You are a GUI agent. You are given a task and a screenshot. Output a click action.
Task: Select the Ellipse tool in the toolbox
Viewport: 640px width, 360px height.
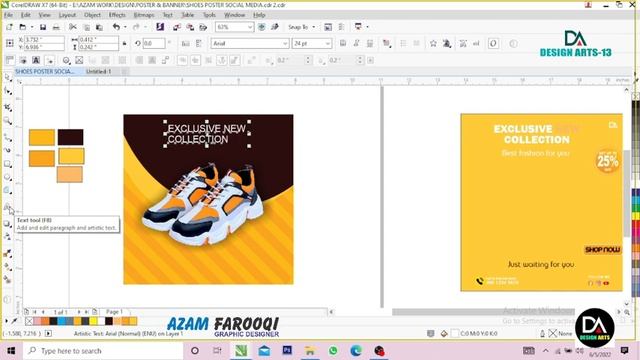click(x=8, y=177)
